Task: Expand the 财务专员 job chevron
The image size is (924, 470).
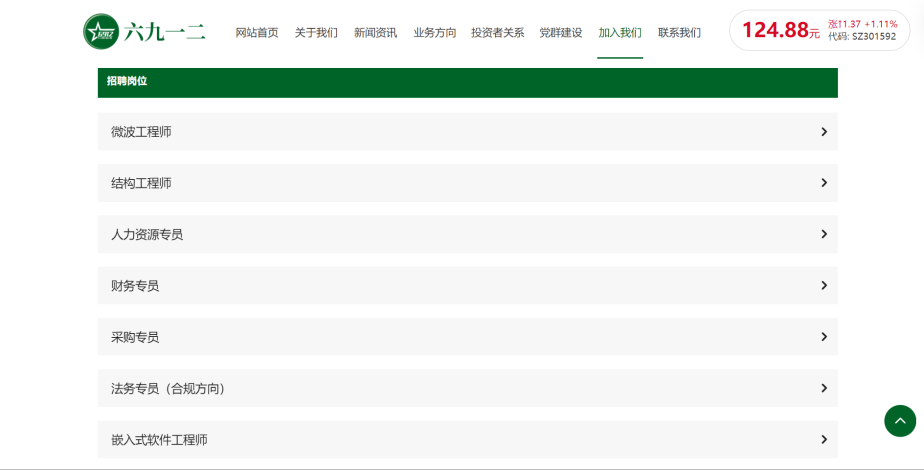Action: (824, 286)
